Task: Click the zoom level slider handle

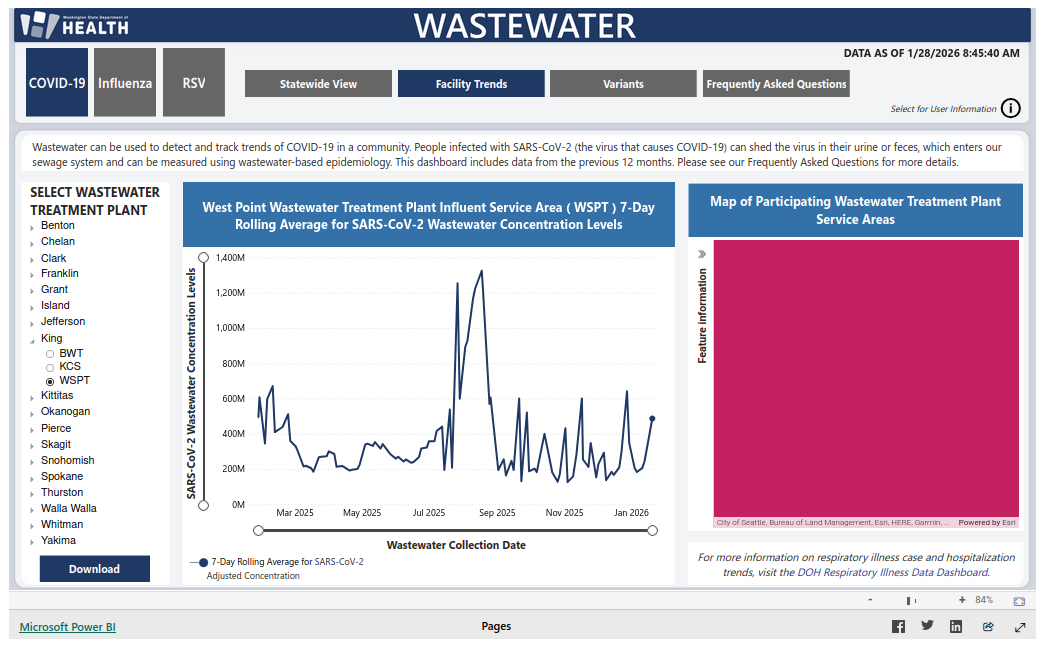Action: (x=910, y=601)
